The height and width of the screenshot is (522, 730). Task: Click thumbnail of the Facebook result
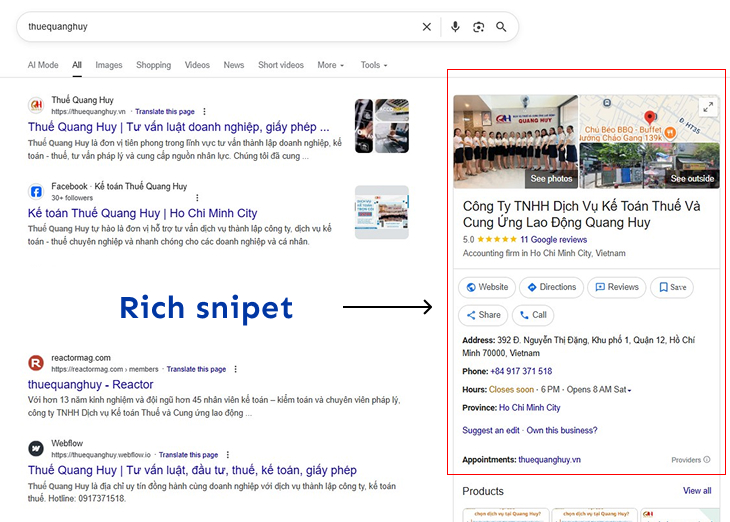[382, 212]
